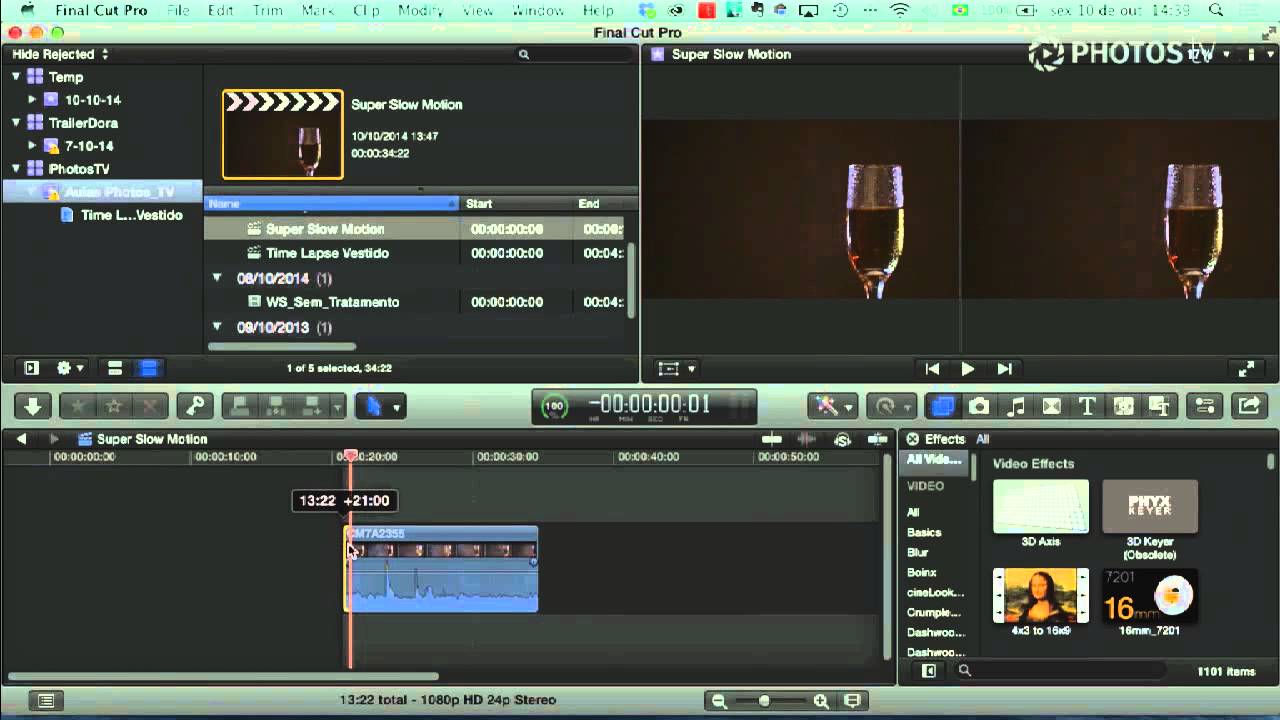
Task: Toggle timeline snapping button
Action: pyautogui.click(x=877, y=439)
